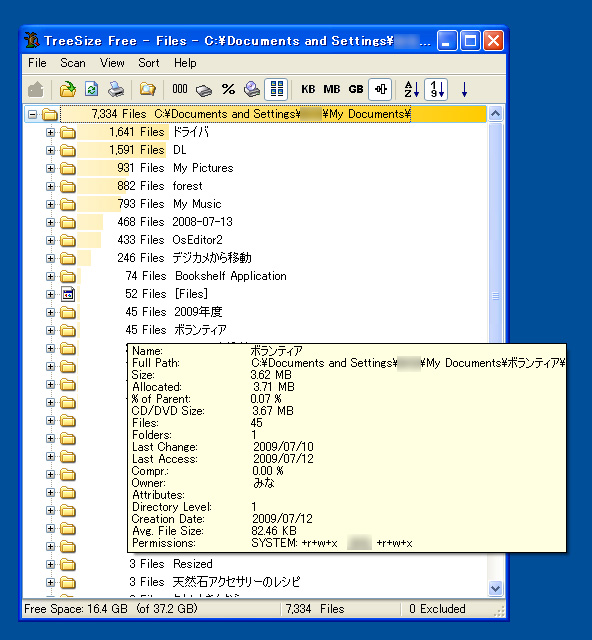Click folder icon of 天然石アクセサリーのレシピ row

point(68,583)
